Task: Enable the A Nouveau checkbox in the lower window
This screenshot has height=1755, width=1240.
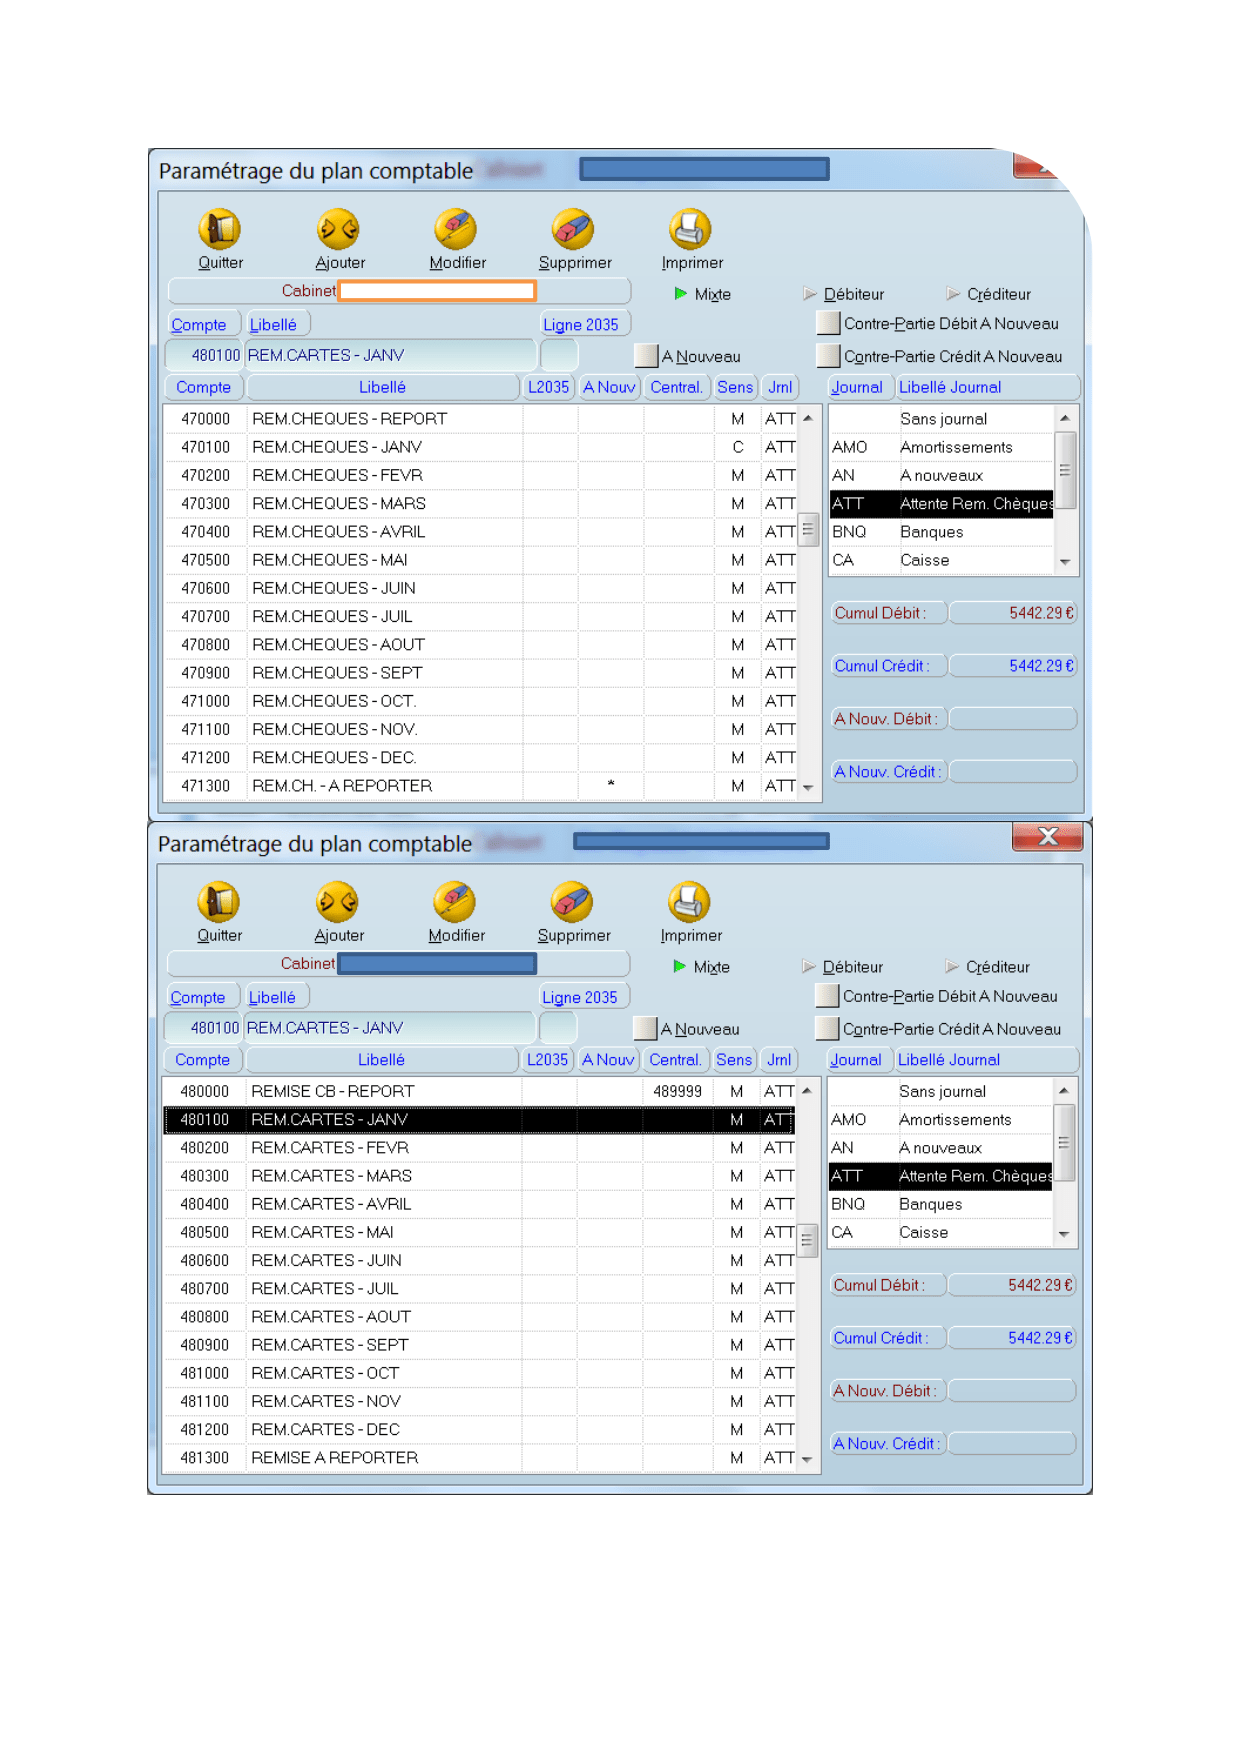Action: pyautogui.click(x=645, y=1029)
